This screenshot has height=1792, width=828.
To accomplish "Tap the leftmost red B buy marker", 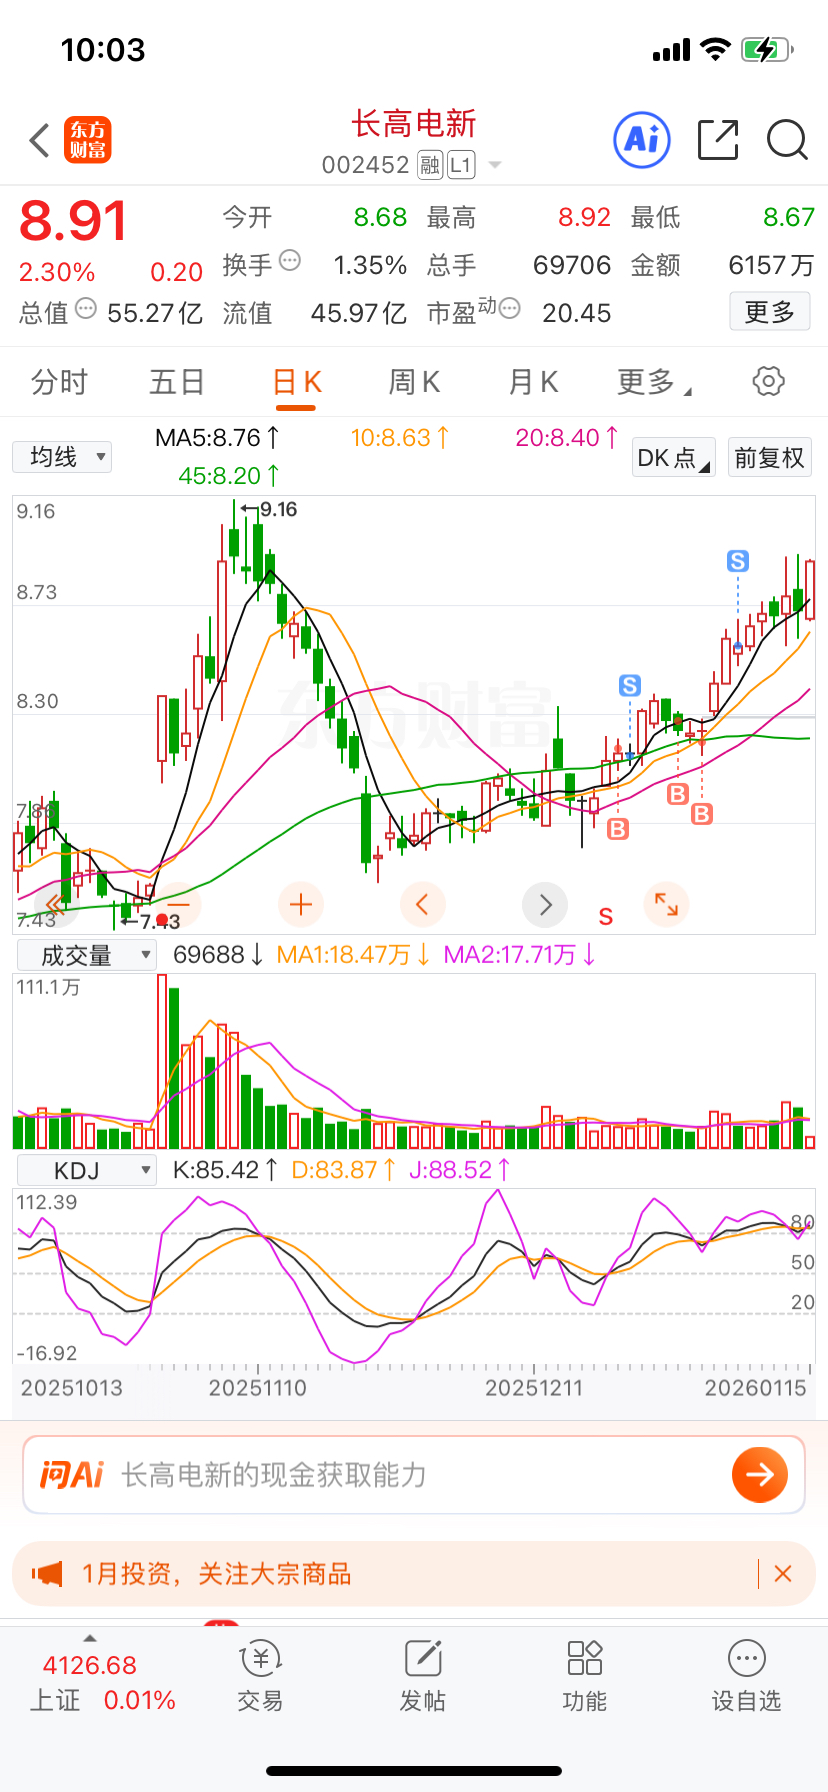I will coord(618,829).
